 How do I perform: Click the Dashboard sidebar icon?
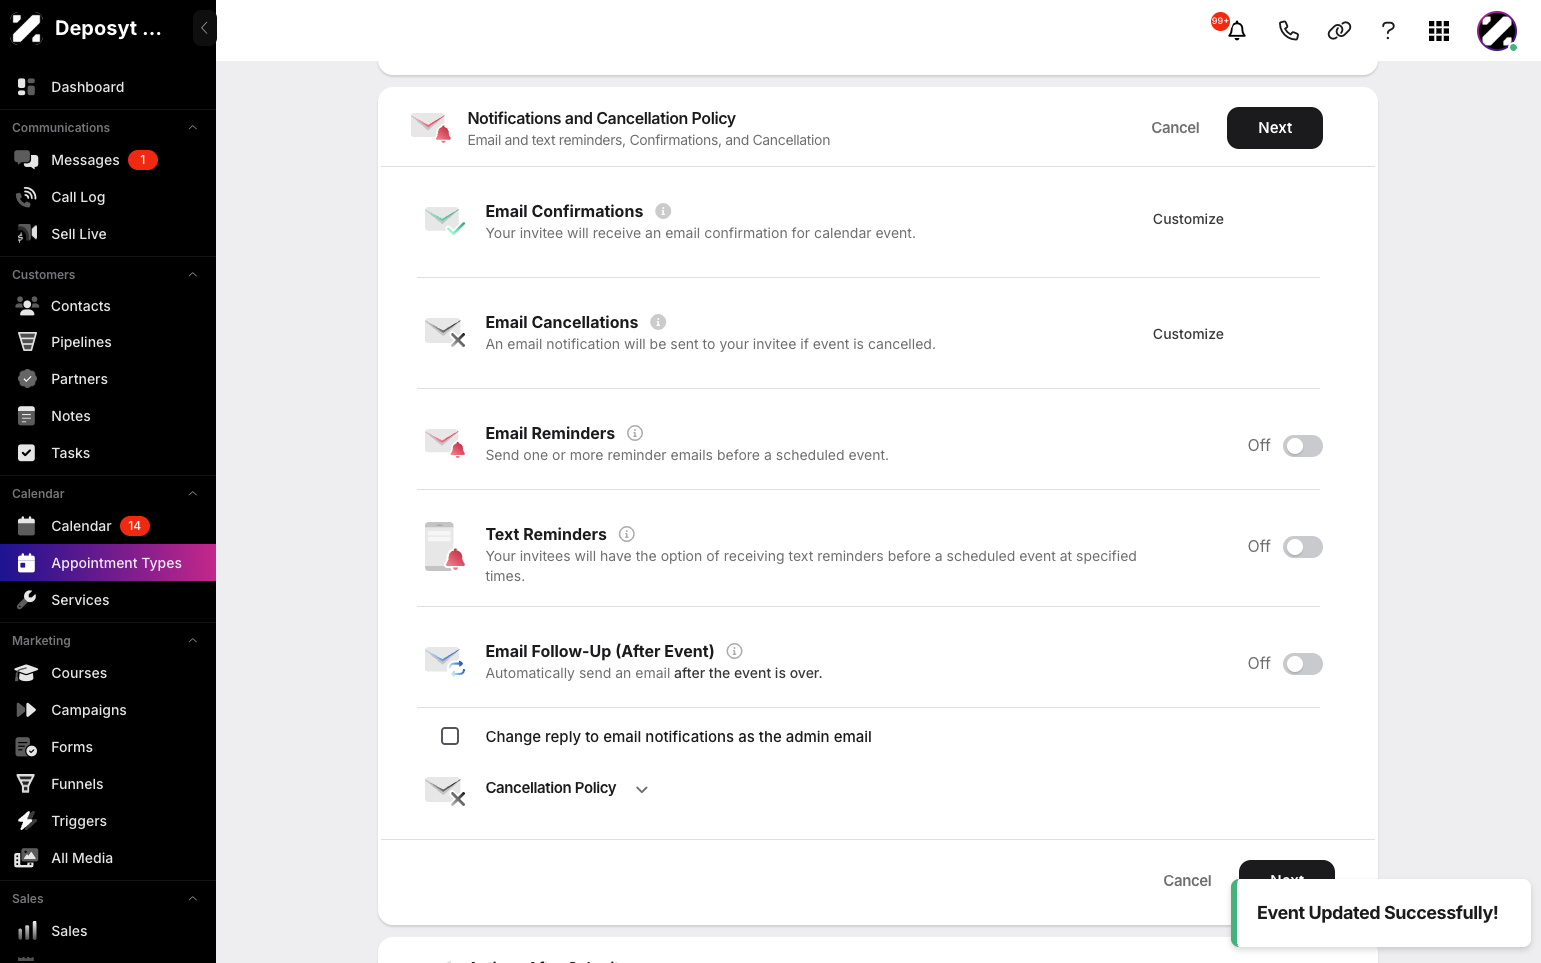27,87
